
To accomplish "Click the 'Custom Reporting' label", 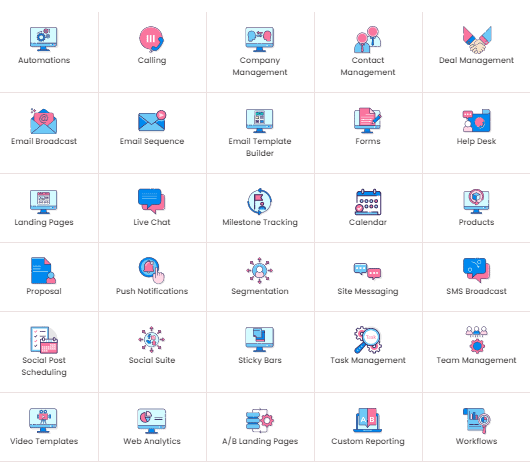I will pos(368,442).
